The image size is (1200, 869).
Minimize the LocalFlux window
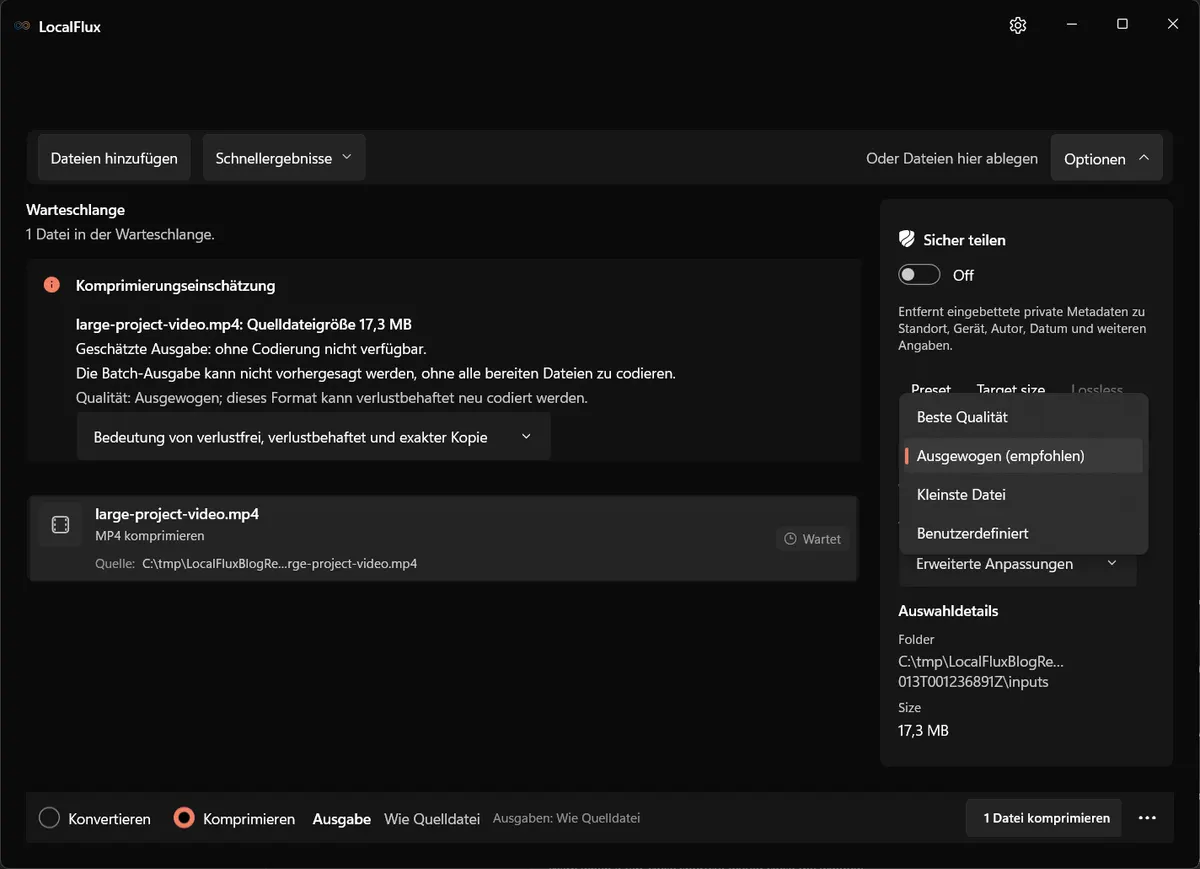1072,24
